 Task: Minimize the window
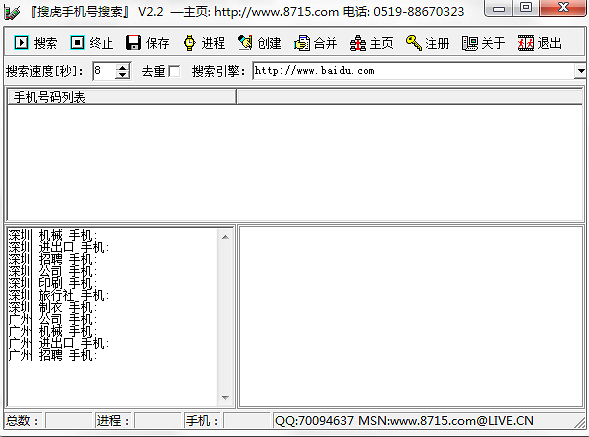point(499,8)
